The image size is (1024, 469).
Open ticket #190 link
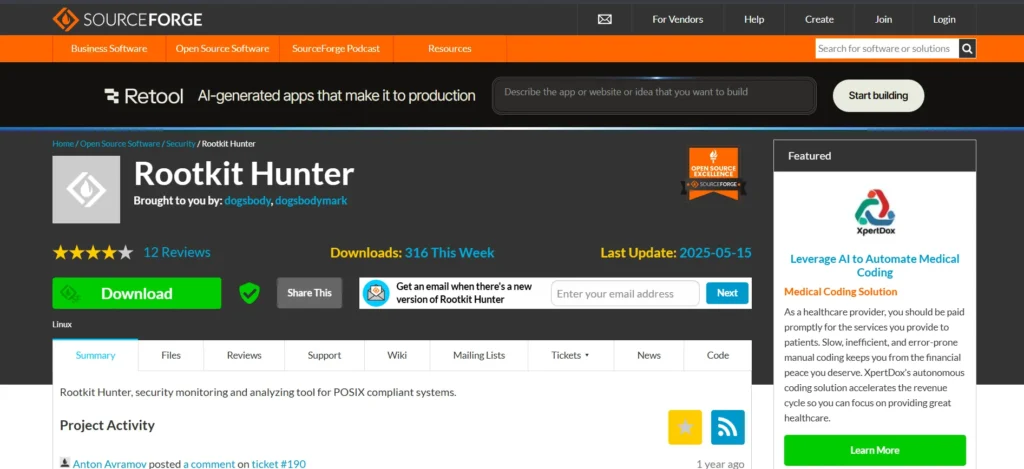tap(279, 464)
